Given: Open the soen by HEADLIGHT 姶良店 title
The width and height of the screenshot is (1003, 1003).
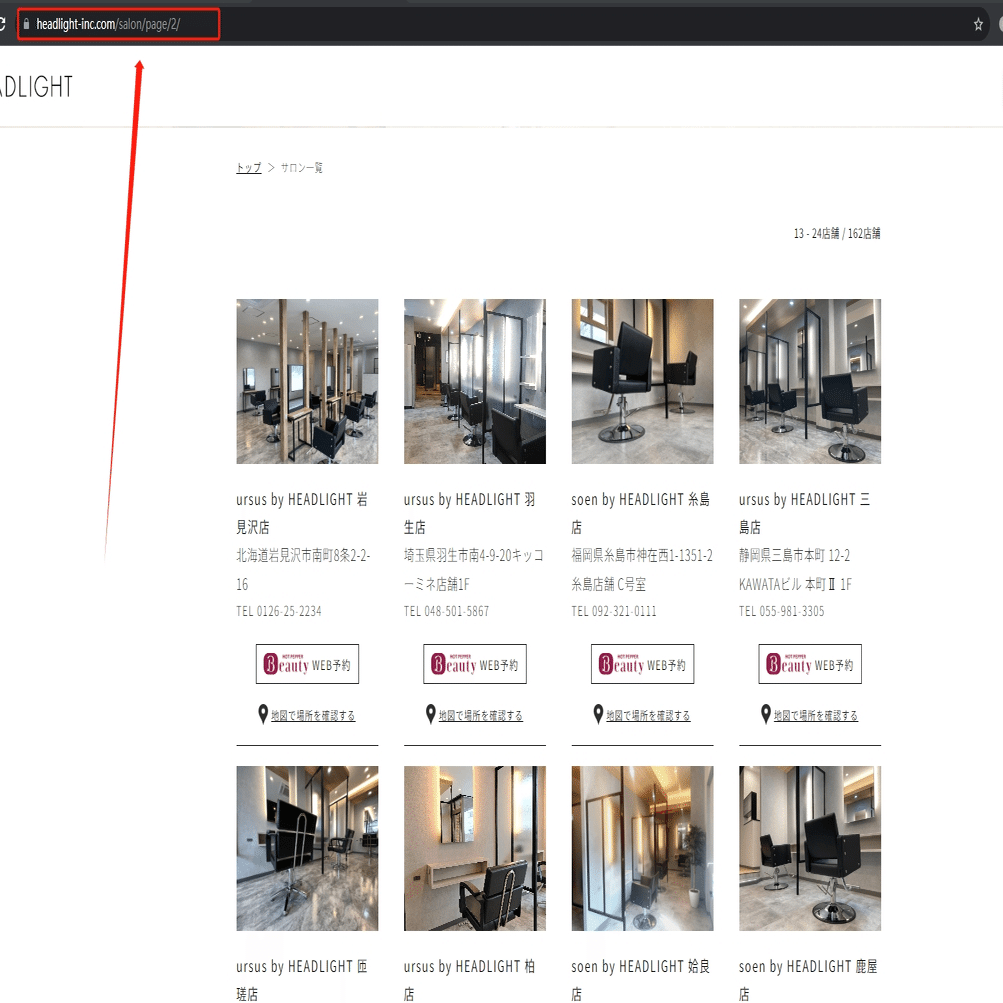Looking at the screenshot, I should [x=640, y=980].
